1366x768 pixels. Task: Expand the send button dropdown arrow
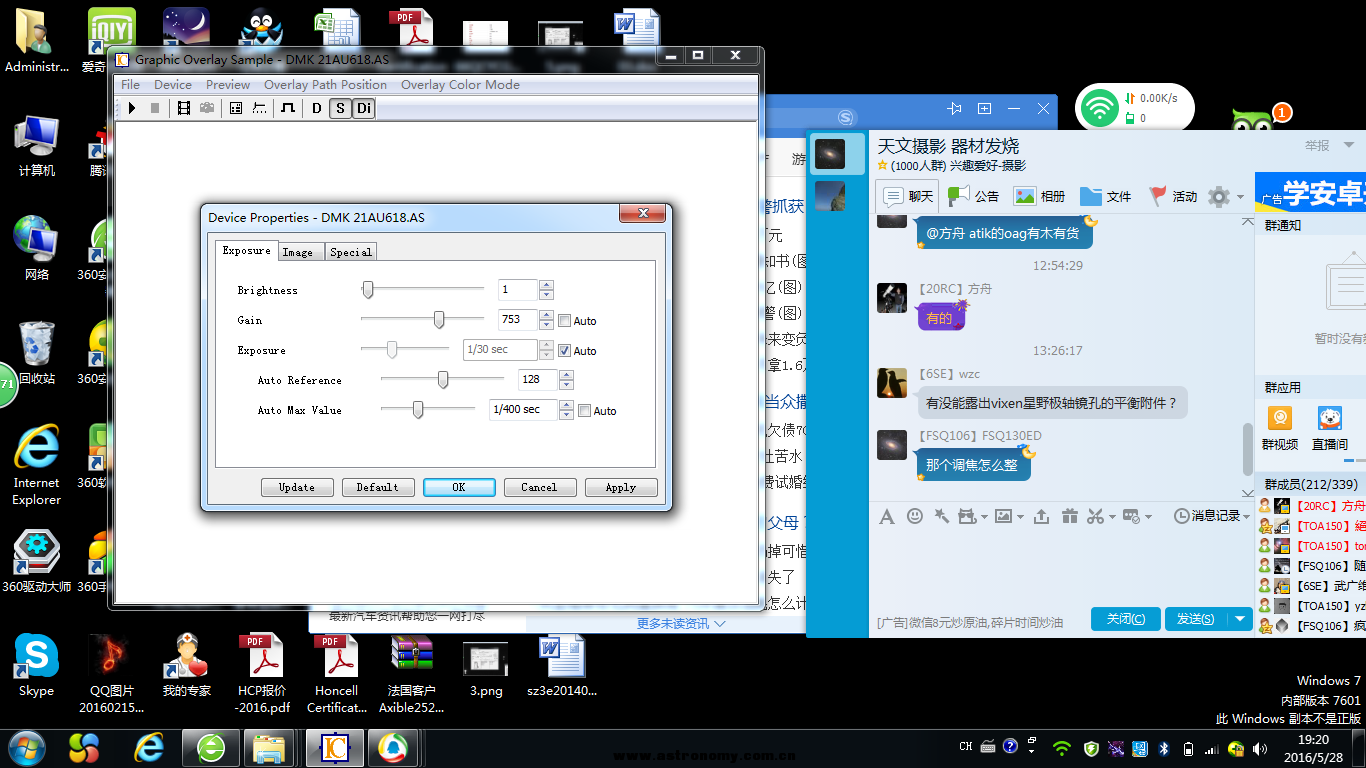(1240, 619)
